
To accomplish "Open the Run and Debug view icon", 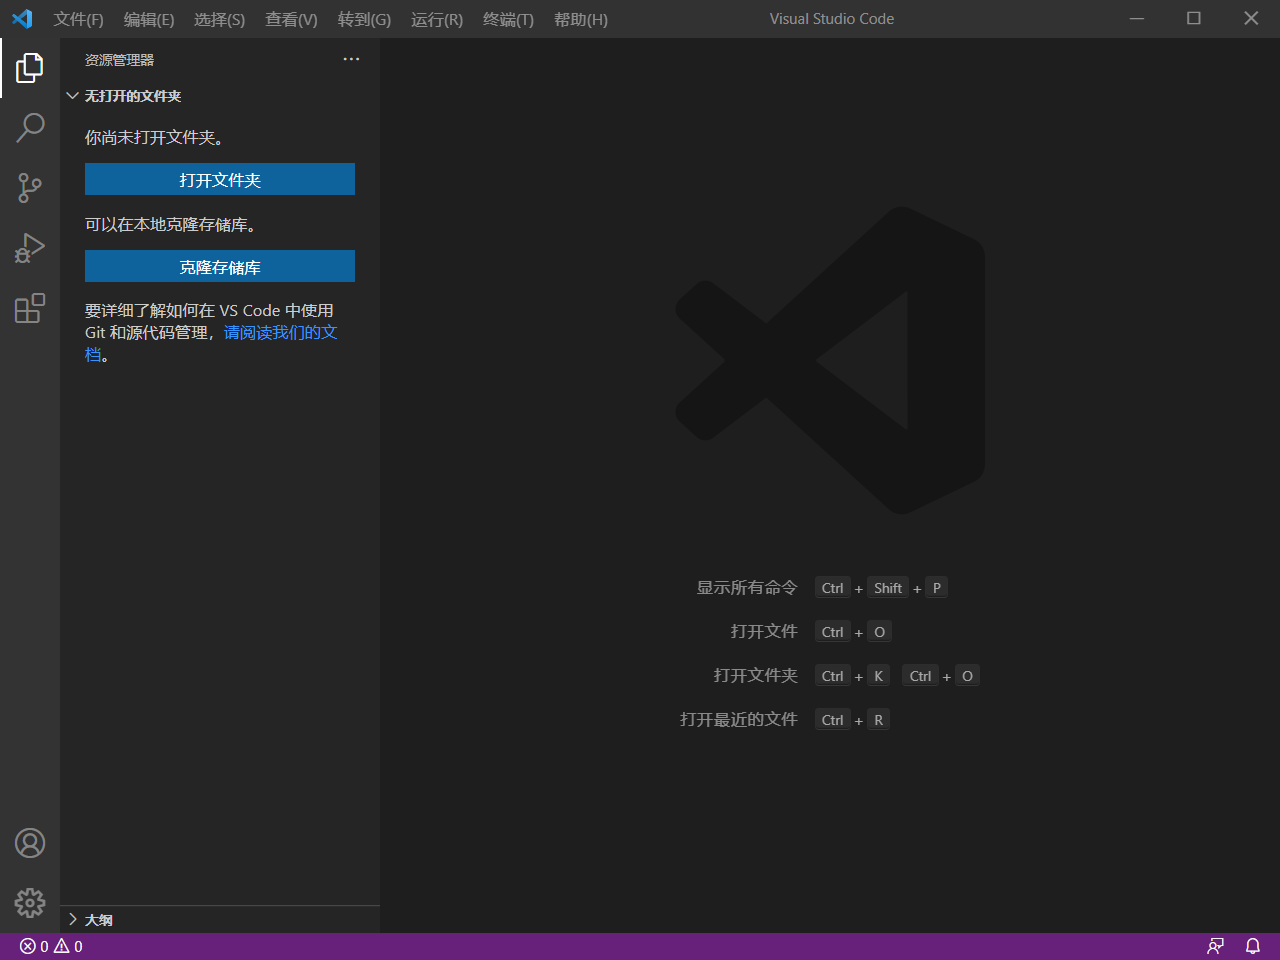I will coord(30,247).
